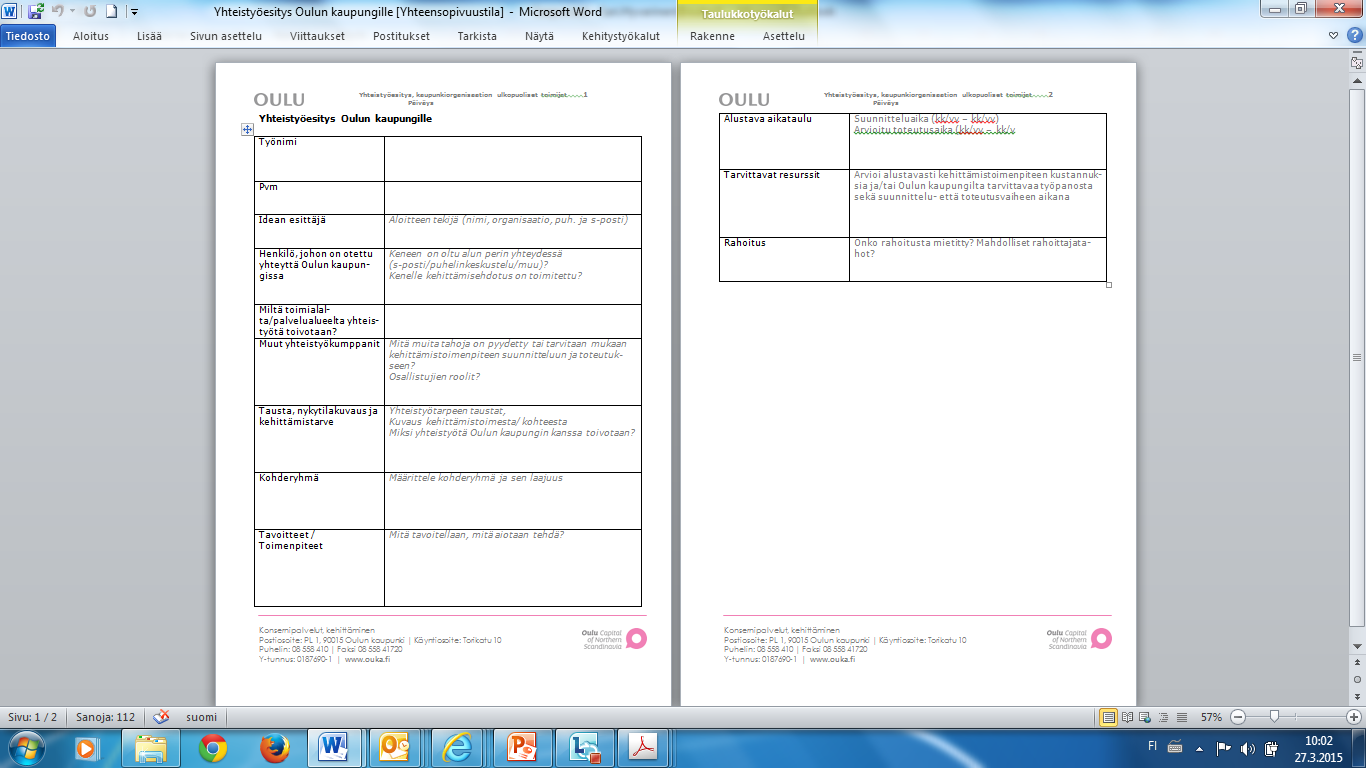The image size is (1366, 768).
Task: Click the proofing errors status icon
Action: (x=161, y=717)
